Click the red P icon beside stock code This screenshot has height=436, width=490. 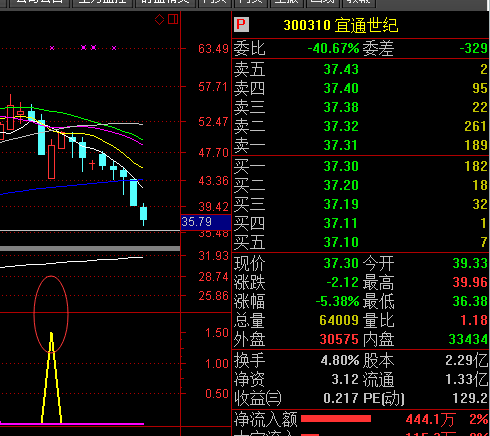pyautogui.click(x=241, y=24)
